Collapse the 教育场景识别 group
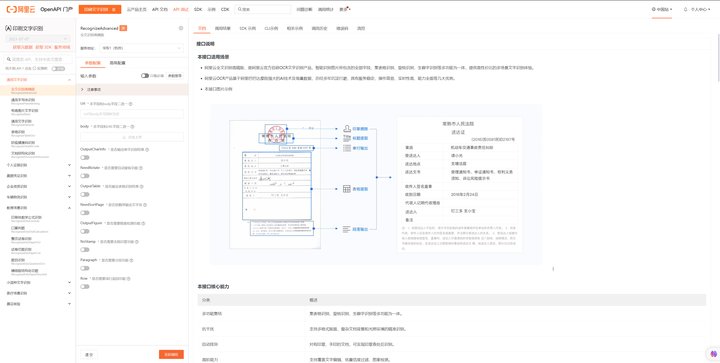The height and width of the screenshot is (363, 720). point(37,208)
